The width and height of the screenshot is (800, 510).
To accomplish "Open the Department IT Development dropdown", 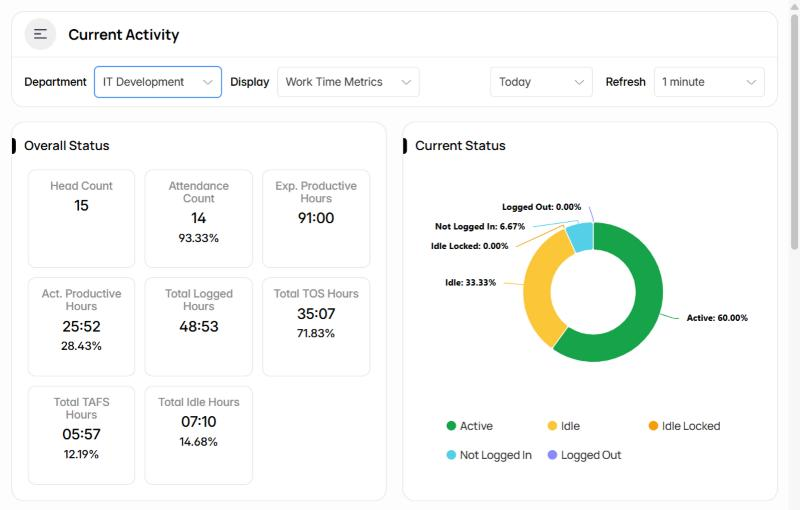I will (x=158, y=82).
